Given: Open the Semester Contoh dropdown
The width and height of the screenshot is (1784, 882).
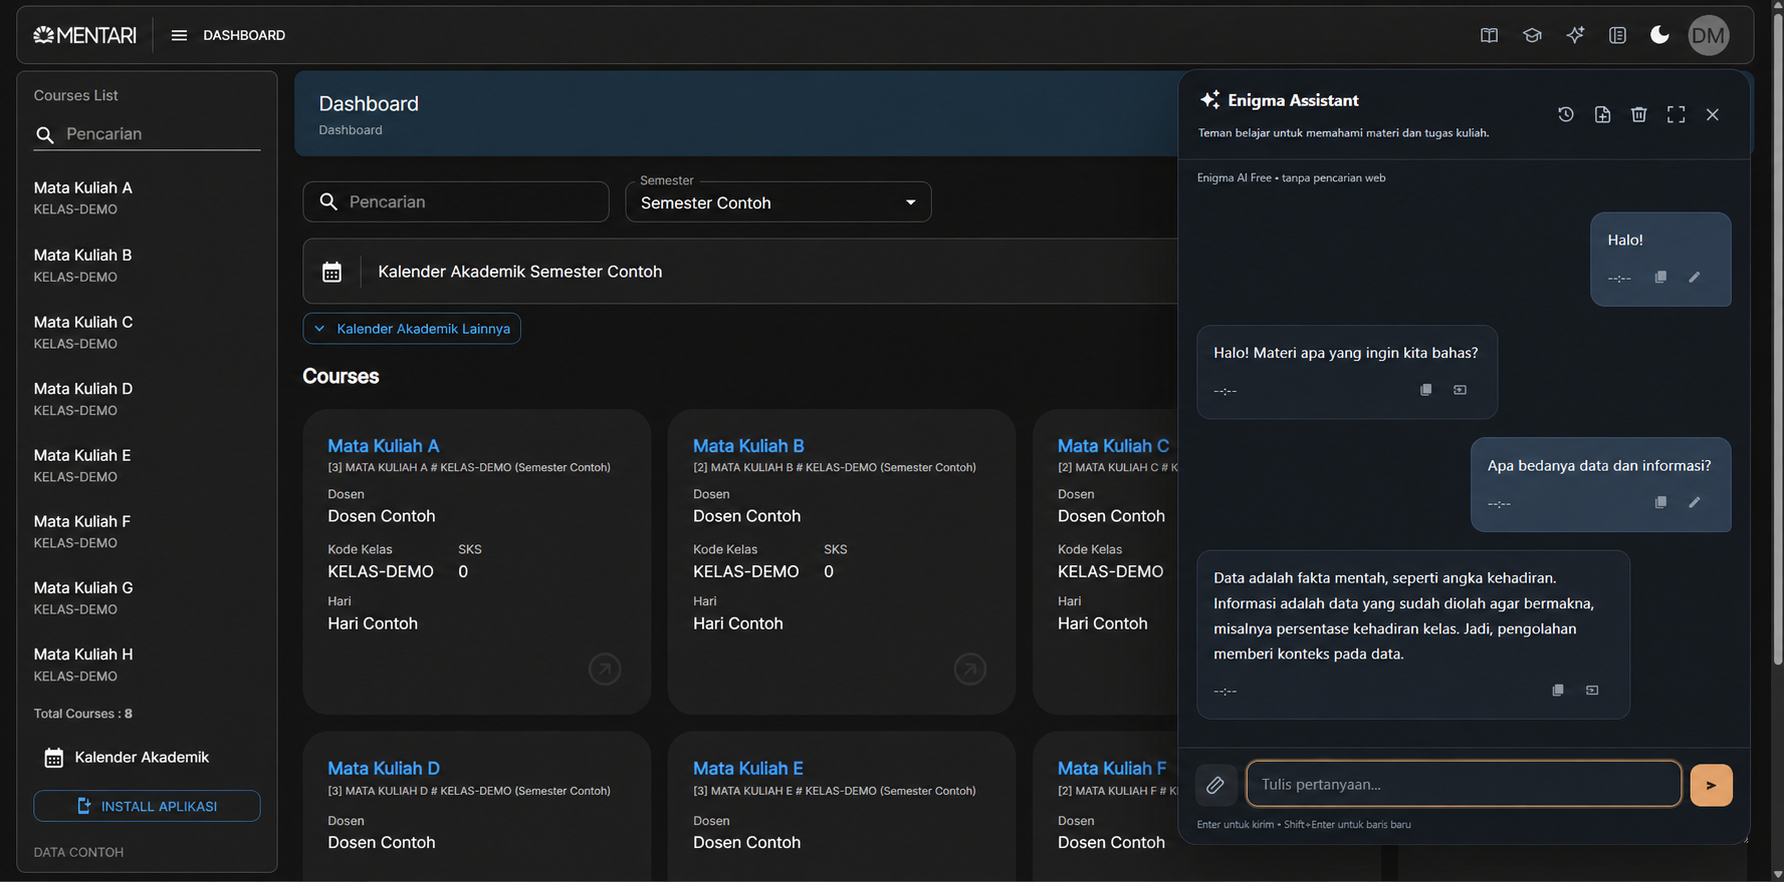Looking at the screenshot, I should pos(778,202).
